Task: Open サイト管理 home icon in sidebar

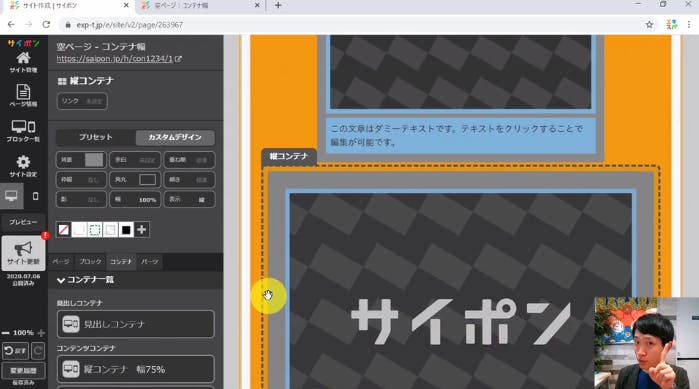Action: (23, 62)
